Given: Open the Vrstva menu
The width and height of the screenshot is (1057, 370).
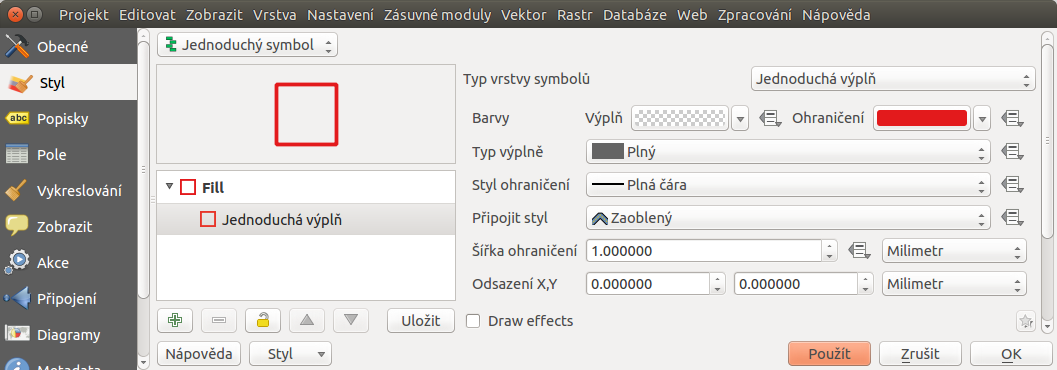Looking at the screenshot, I should [x=274, y=14].
